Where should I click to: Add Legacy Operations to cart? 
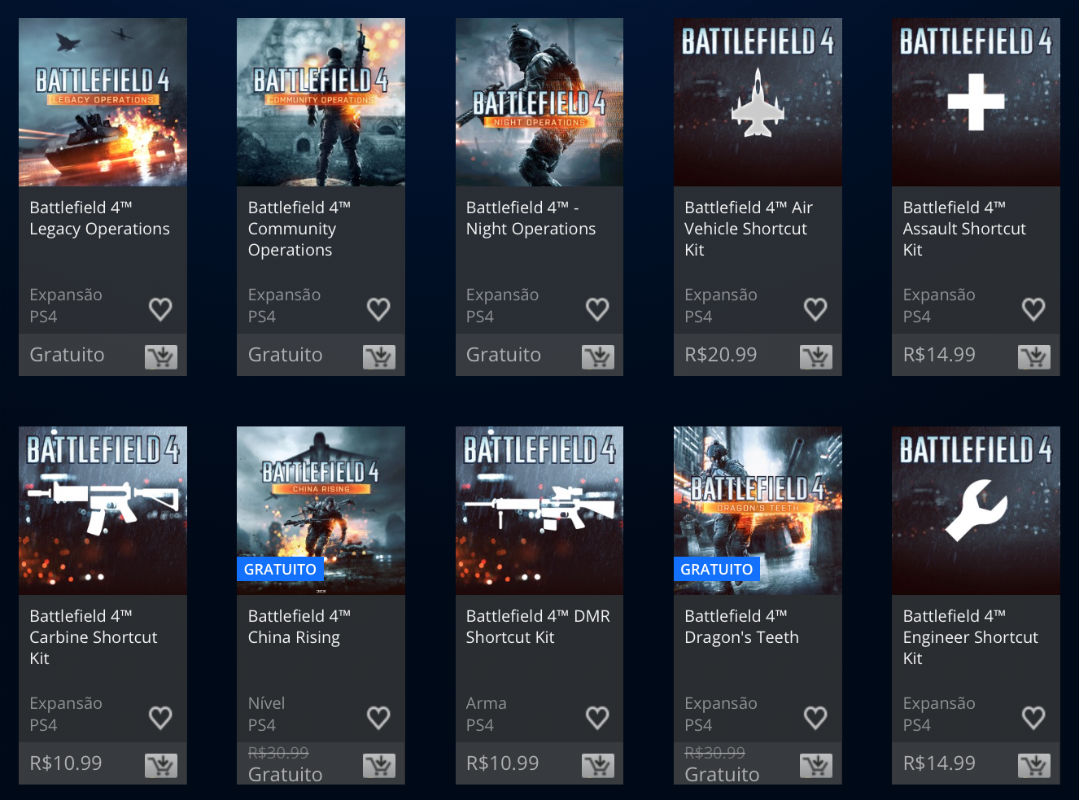point(161,356)
